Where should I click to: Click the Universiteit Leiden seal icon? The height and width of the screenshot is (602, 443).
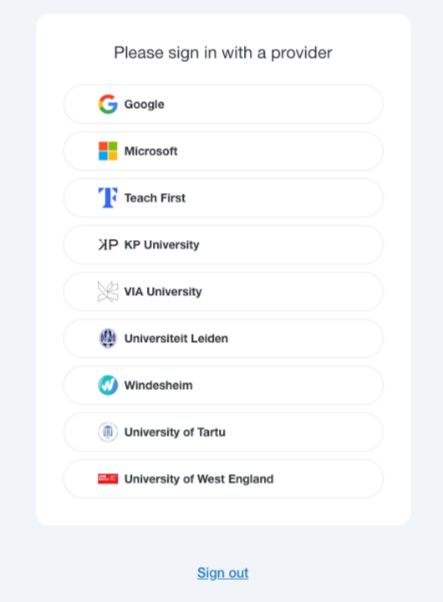[108, 338]
